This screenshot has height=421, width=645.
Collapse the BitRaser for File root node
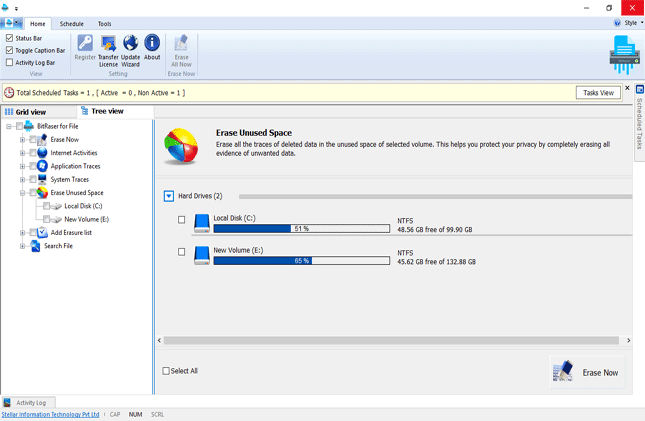[x=9, y=126]
